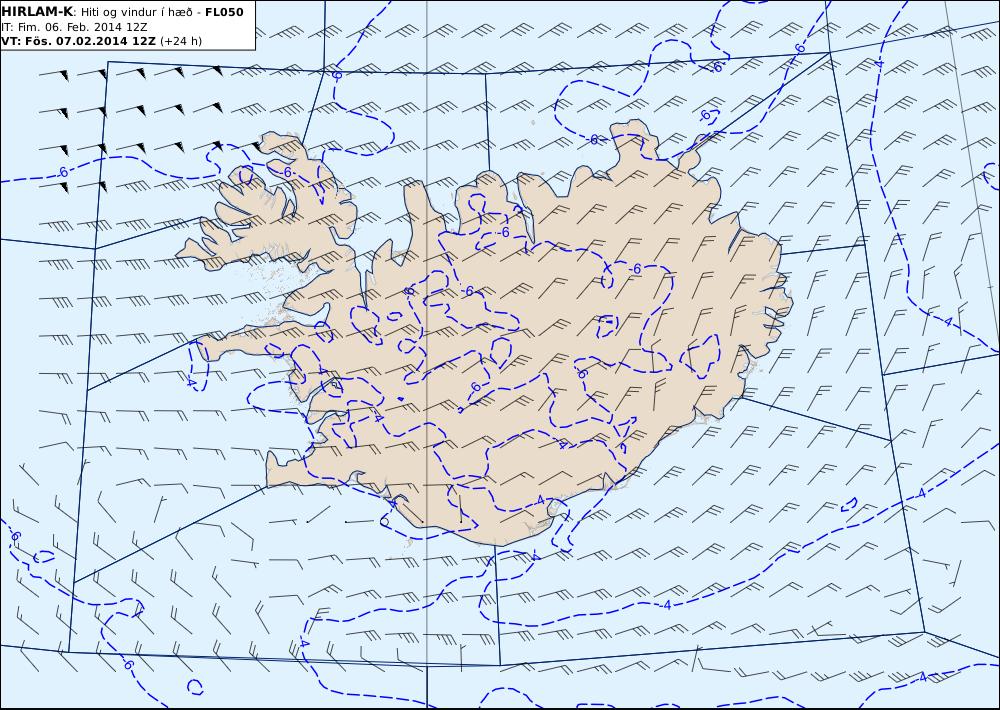The width and height of the screenshot is (1000, 710).
Task: Click the '(+24 h)' forecast offset text
Action: coord(180,41)
